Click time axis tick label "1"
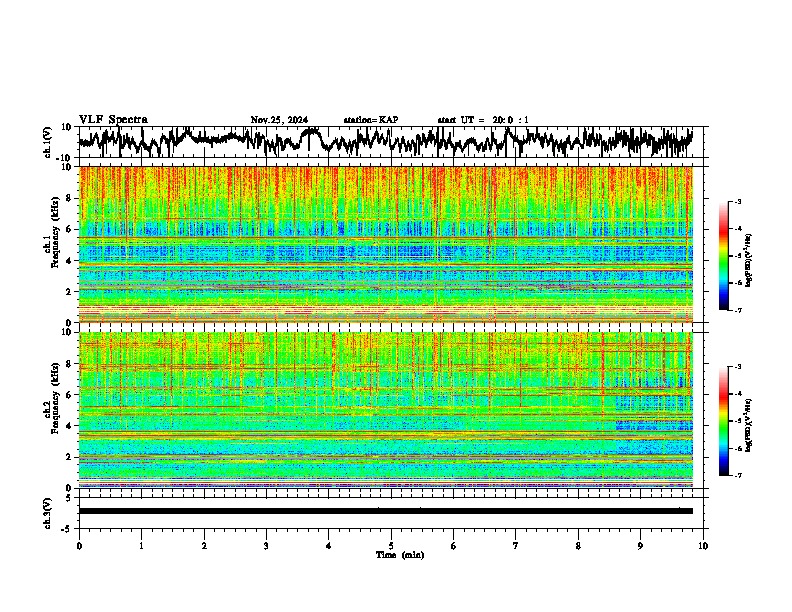The image size is (792, 612). click(x=141, y=546)
